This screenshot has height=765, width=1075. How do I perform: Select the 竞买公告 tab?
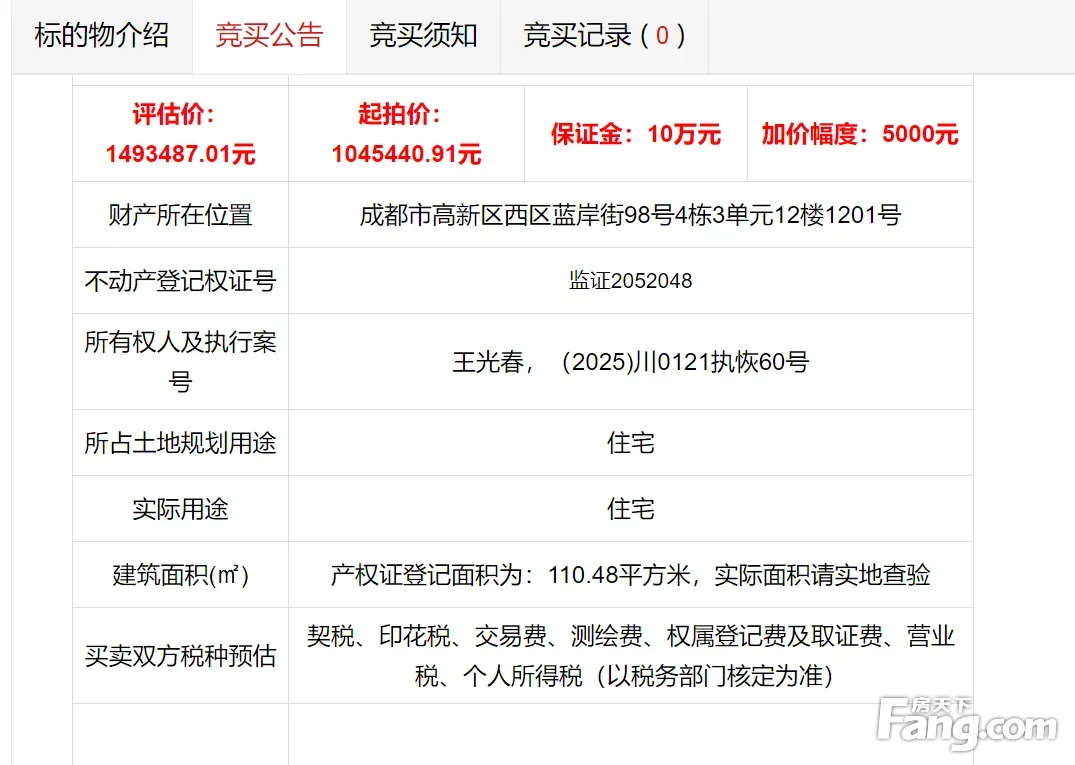coord(269,36)
